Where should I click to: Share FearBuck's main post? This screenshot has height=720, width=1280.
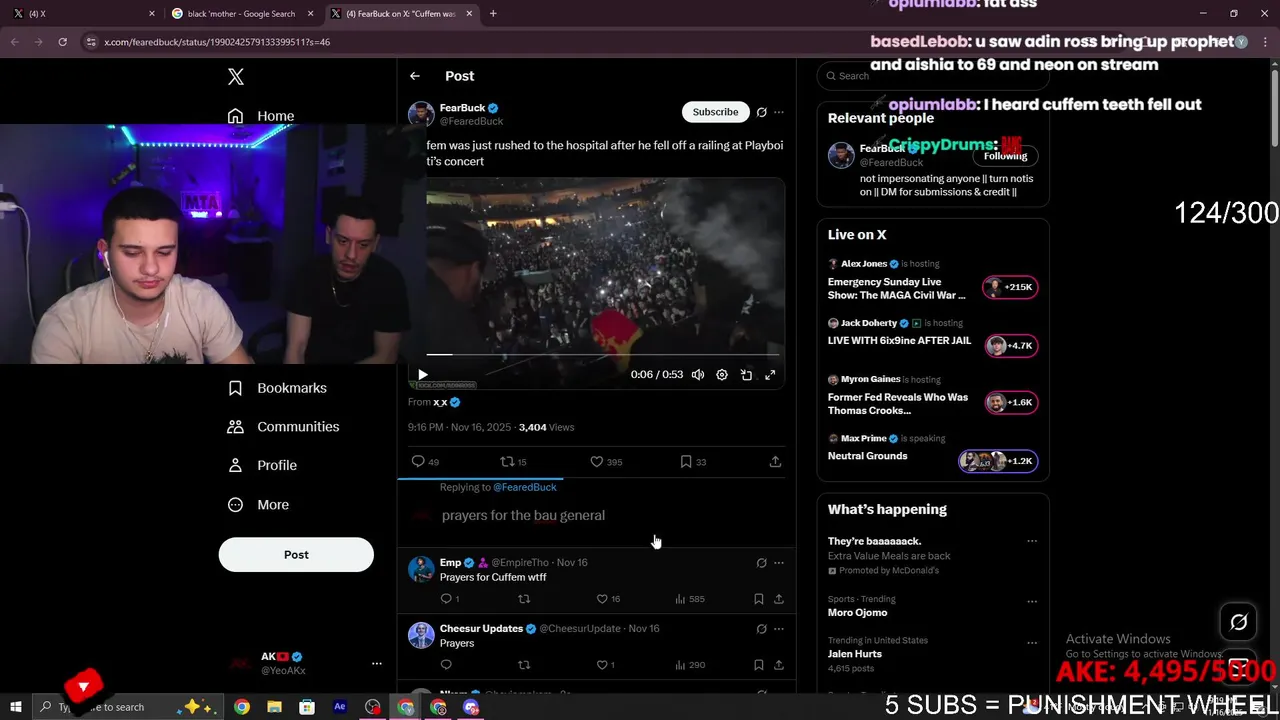pyautogui.click(x=775, y=462)
